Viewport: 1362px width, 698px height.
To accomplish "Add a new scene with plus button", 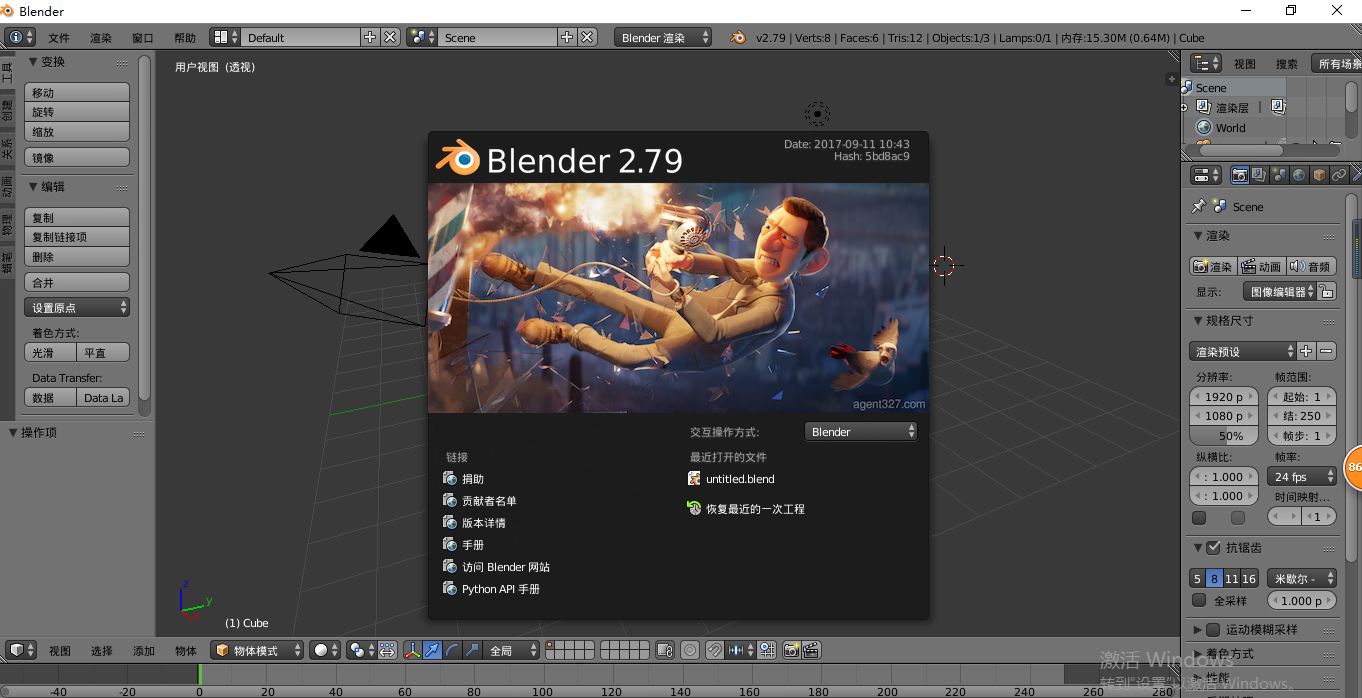I will tap(567, 37).
